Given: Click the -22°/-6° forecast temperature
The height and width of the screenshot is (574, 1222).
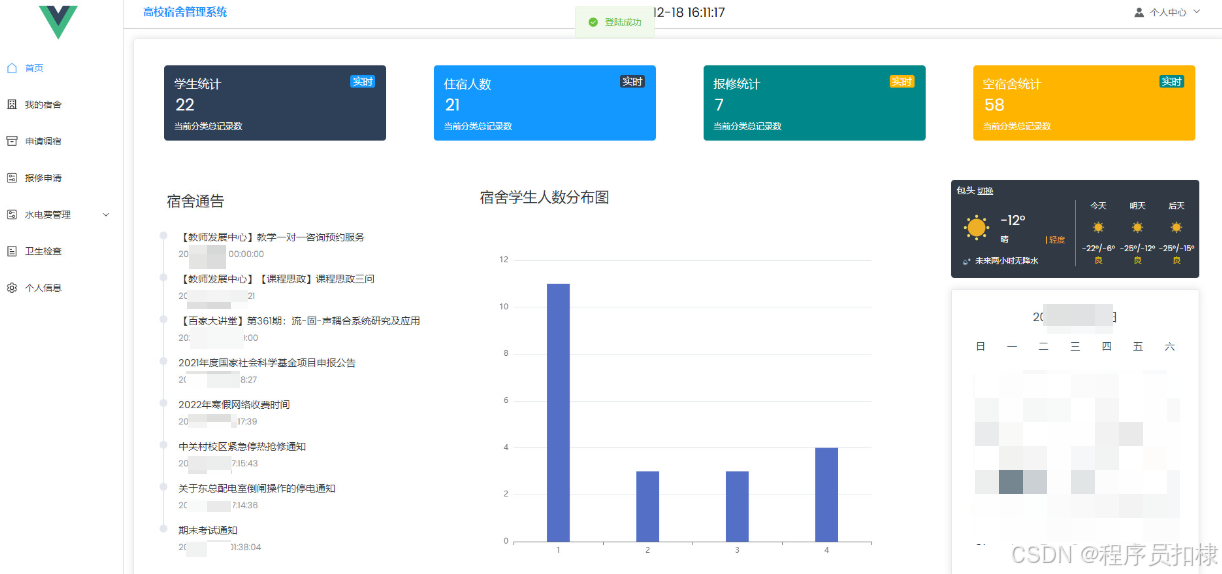Looking at the screenshot, I should (x=1098, y=248).
